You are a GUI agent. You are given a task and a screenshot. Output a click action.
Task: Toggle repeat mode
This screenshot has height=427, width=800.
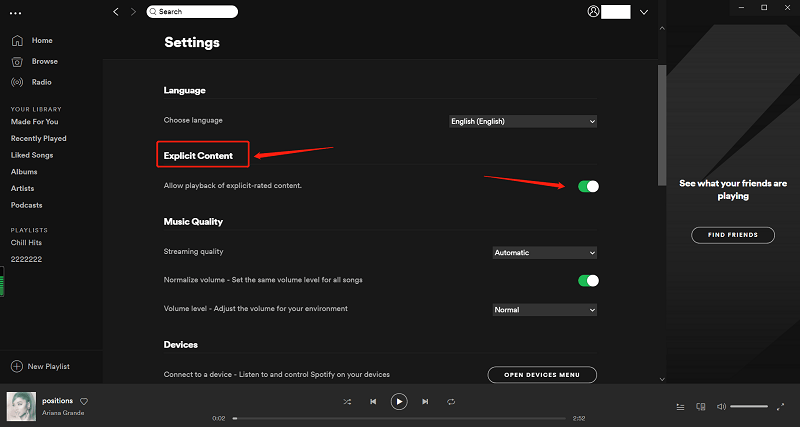(451, 402)
